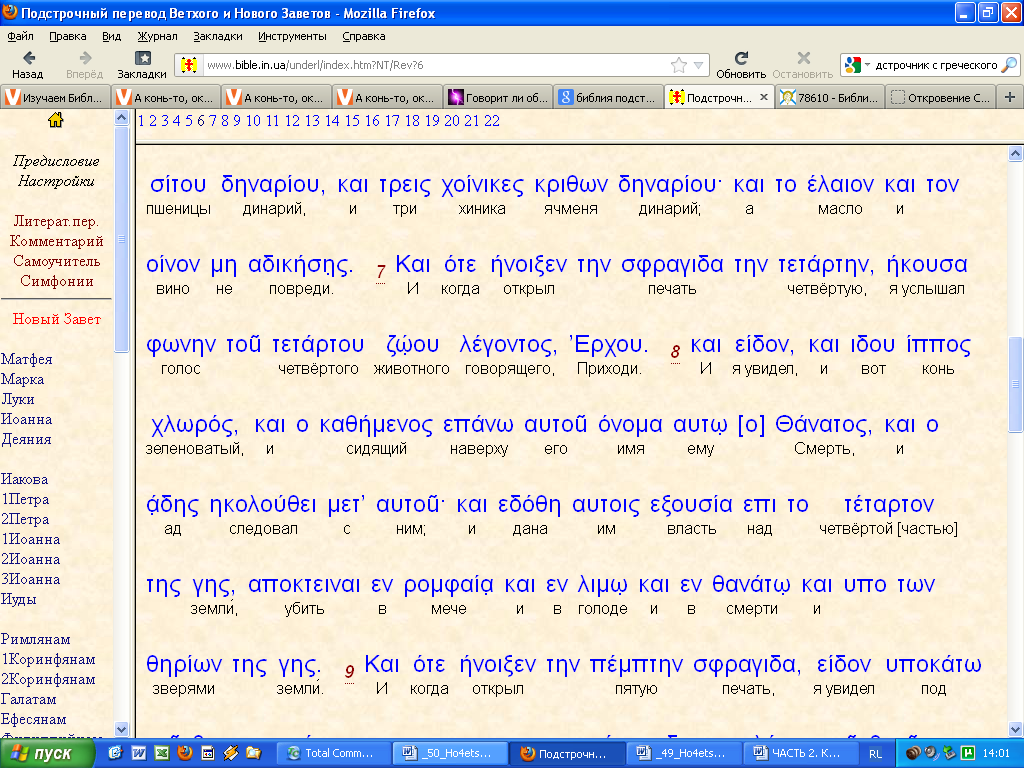The height and width of the screenshot is (768, 1024).
Task: Click the main content scrollbar down arrow
Action: pyautogui.click(x=1015, y=729)
